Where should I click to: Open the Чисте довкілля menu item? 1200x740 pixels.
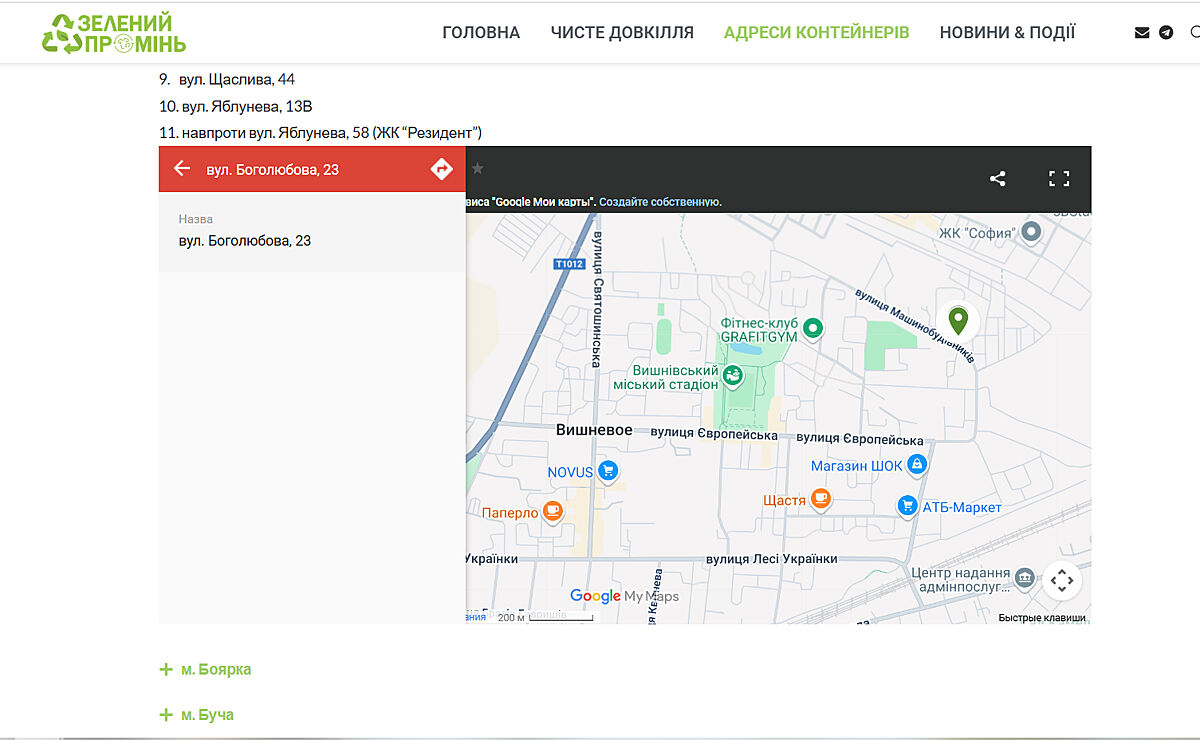[x=622, y=33]
